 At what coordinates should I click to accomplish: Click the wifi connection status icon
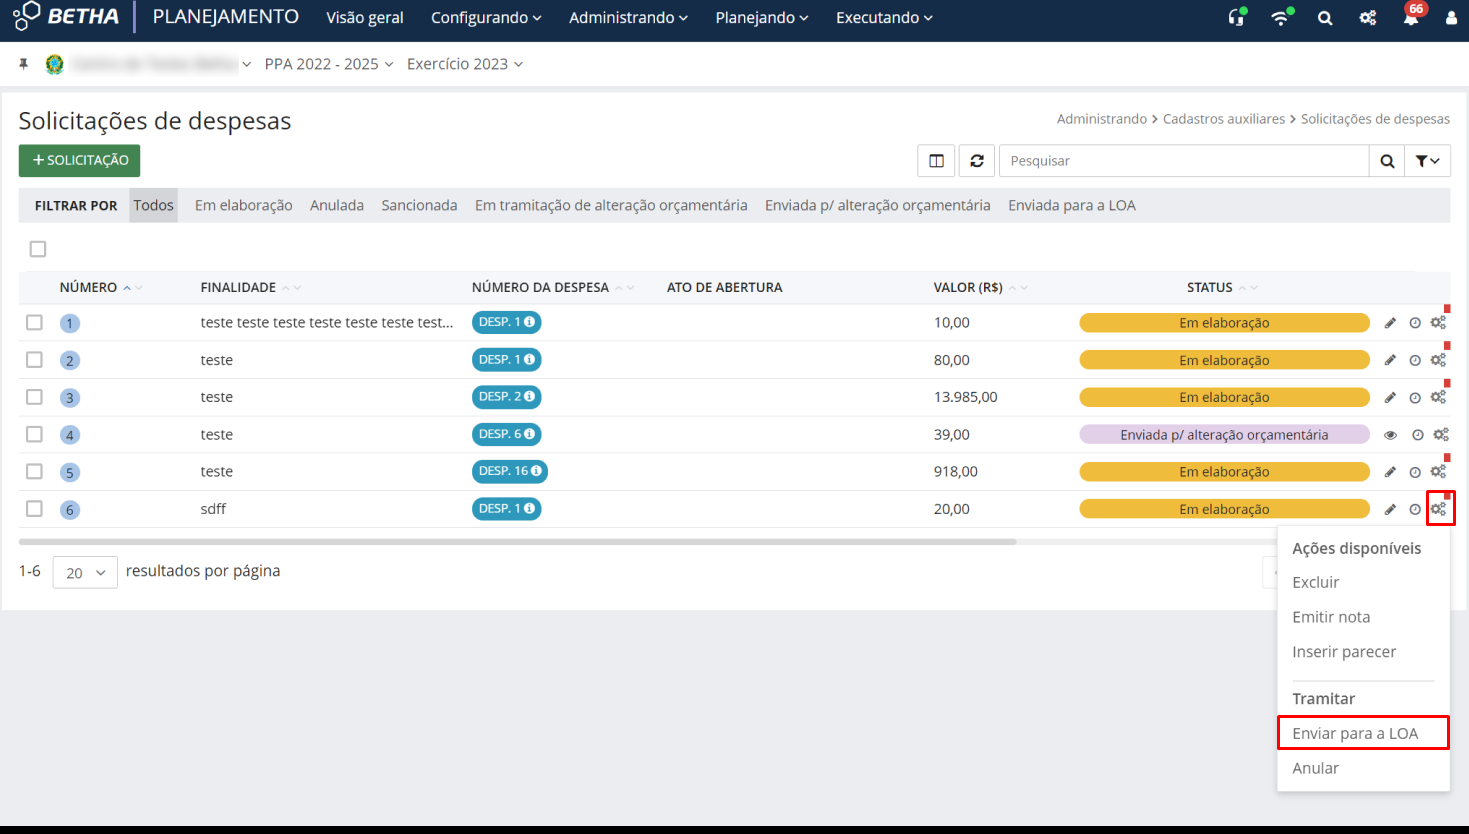(1281, 17)
